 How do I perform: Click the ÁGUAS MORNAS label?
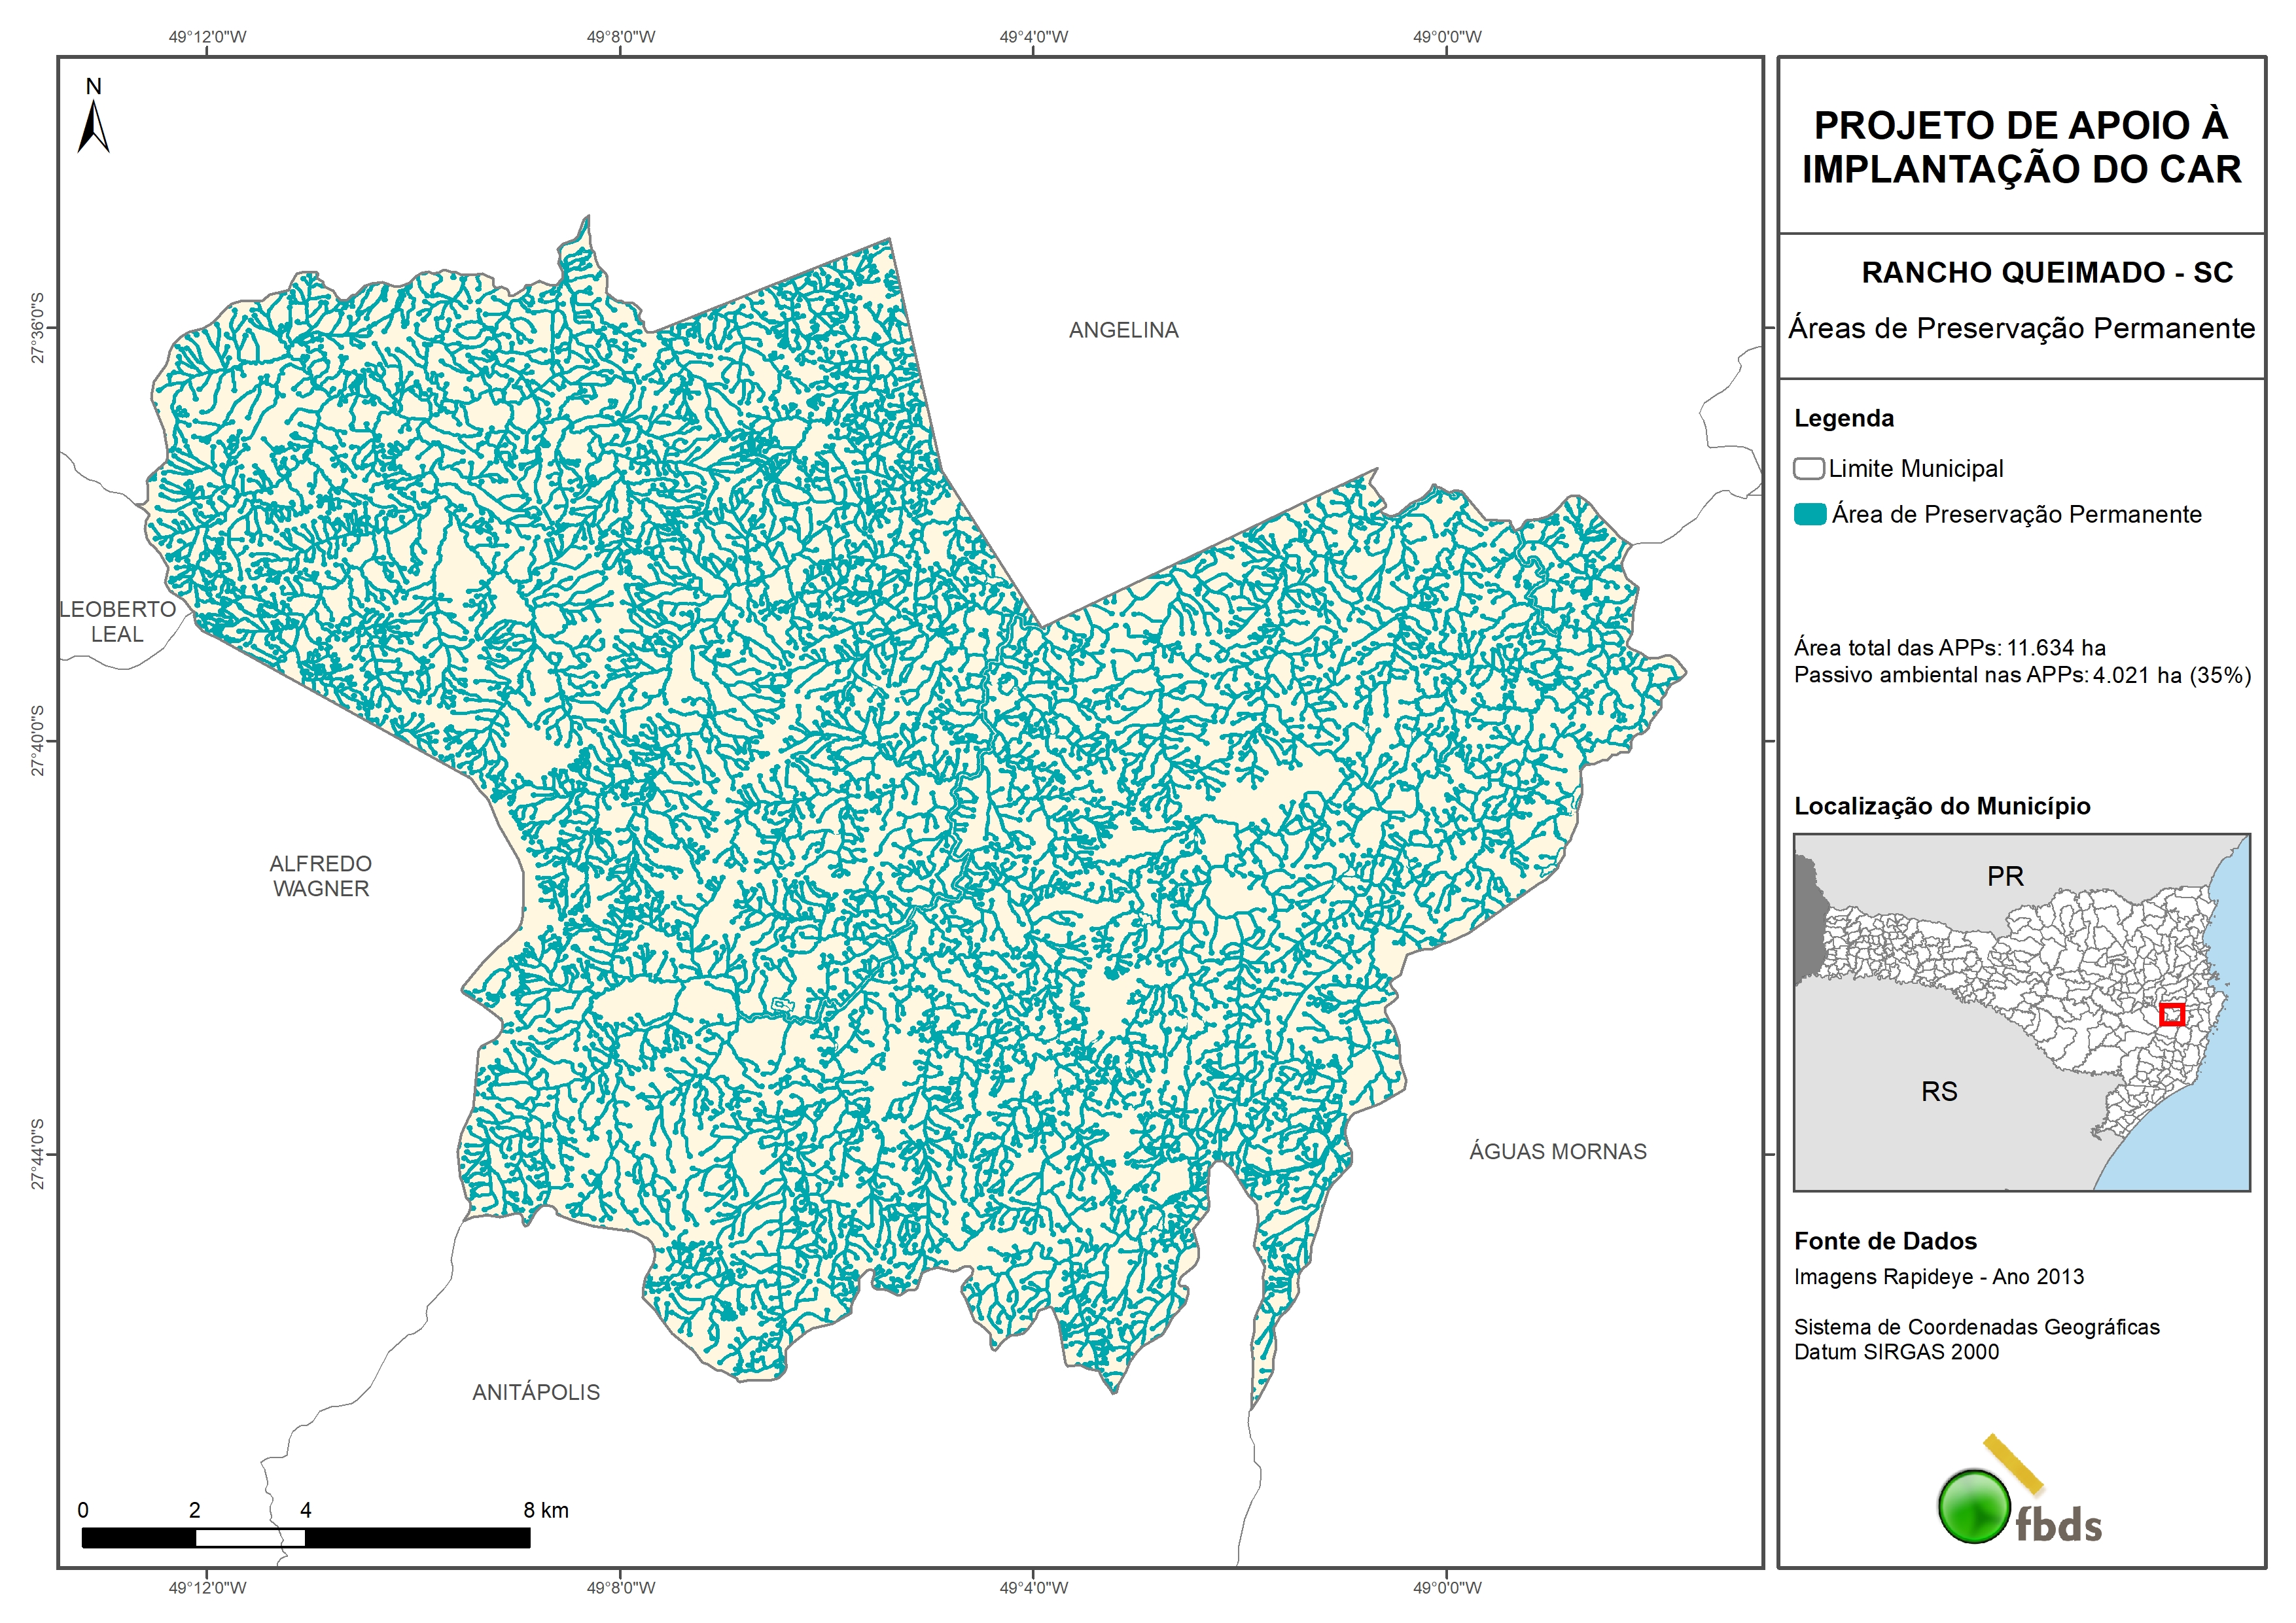pyautogui.click(x=1557, y=1151)
